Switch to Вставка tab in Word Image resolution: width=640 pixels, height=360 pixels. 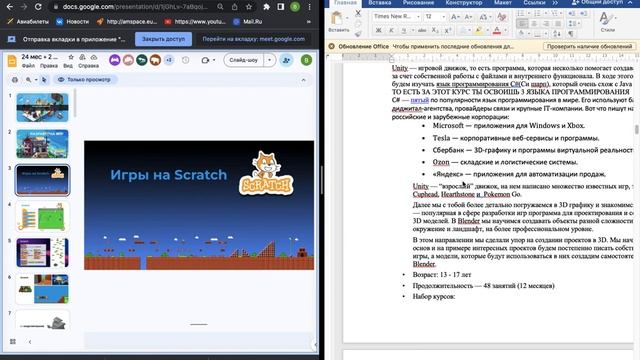pos(380,3)
